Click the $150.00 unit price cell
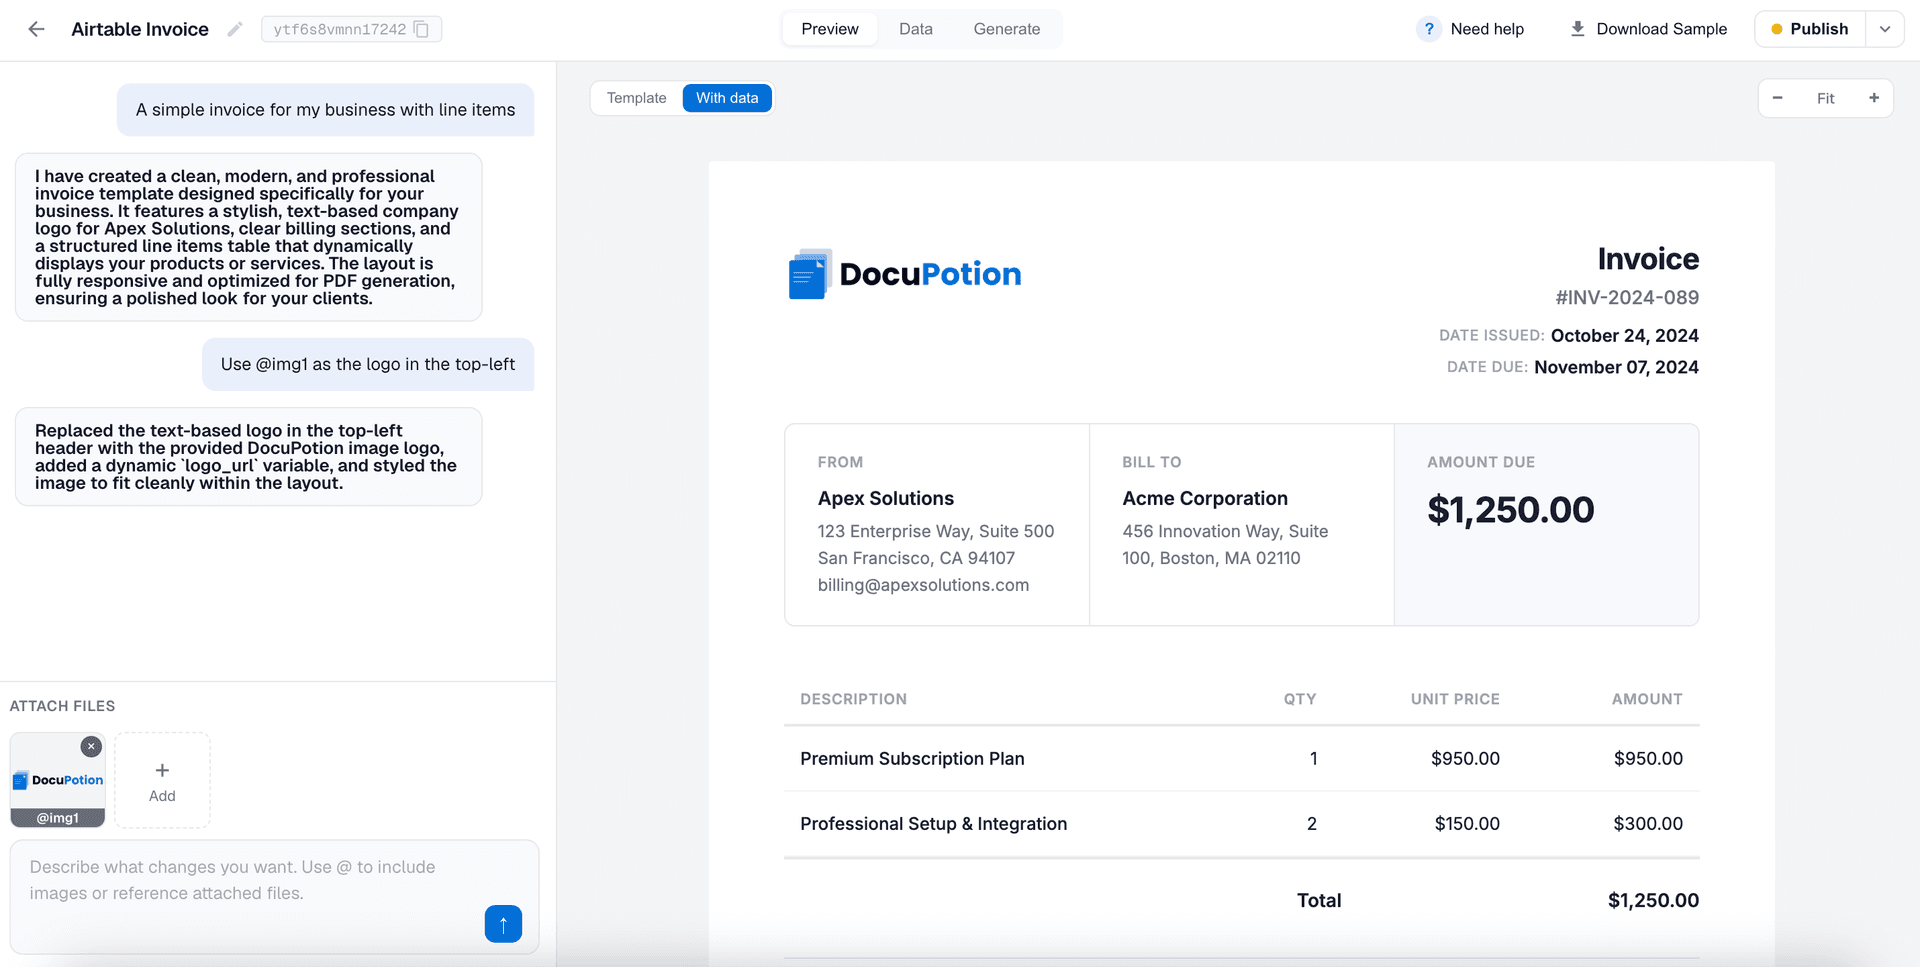The width and height of the screenshot is (1920, 967). (1467, 824)
